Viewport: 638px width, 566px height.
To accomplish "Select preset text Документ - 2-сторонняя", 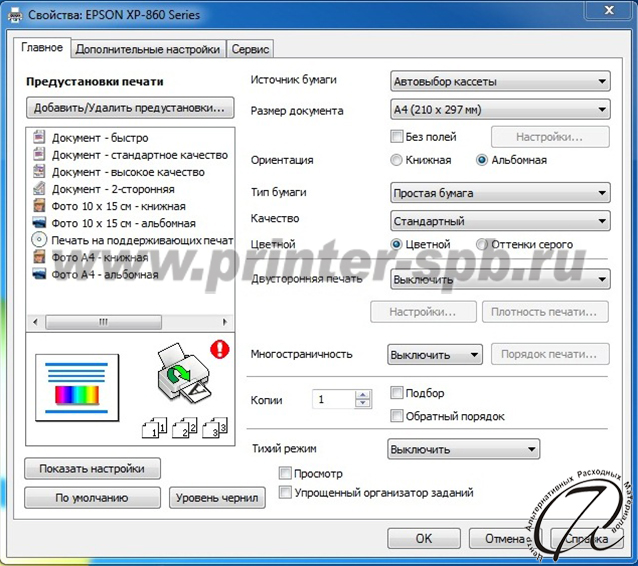I will pyautogui.click(x=113, y=189).
